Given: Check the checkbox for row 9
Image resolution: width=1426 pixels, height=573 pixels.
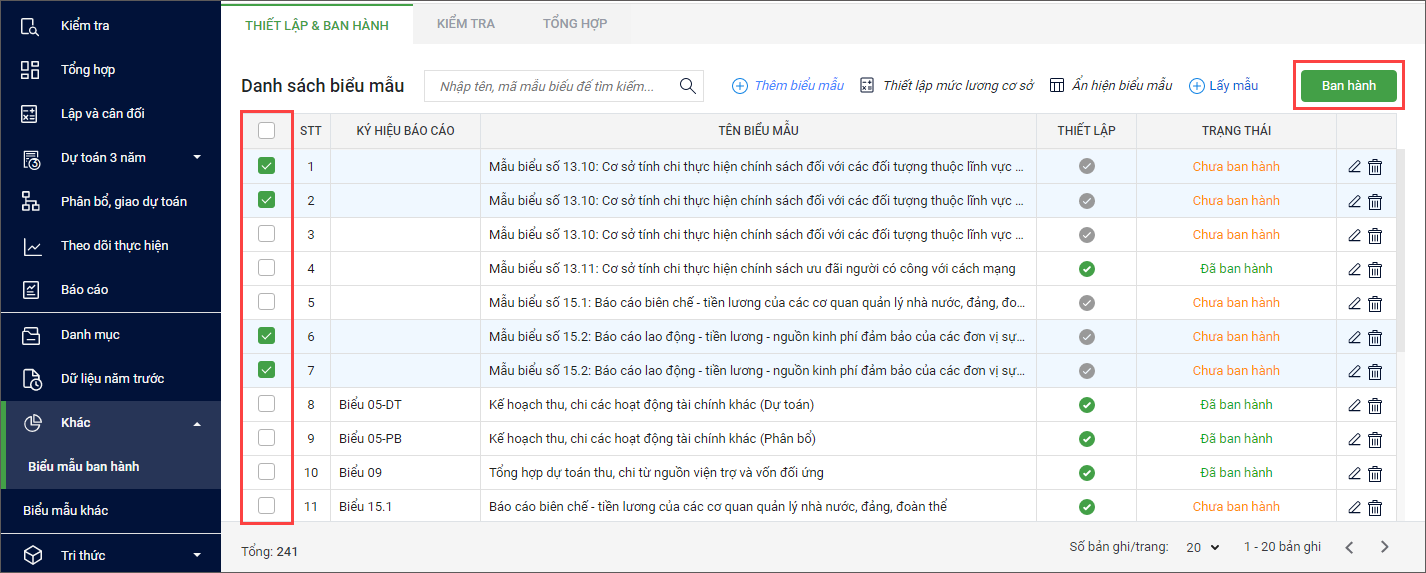Looking at the screenshot, I should (x=266, y=438).
